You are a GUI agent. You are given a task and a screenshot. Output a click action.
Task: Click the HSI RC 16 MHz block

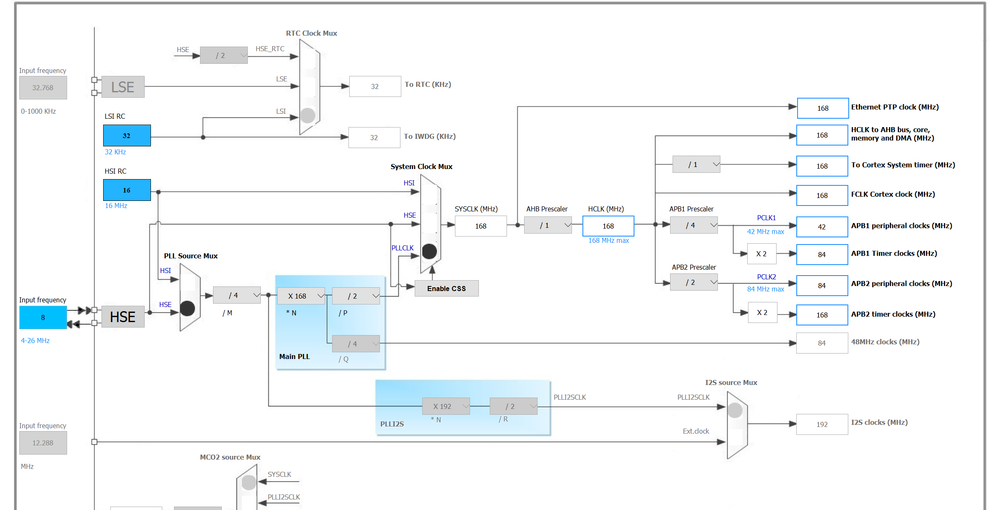click(x=127, y=190)
